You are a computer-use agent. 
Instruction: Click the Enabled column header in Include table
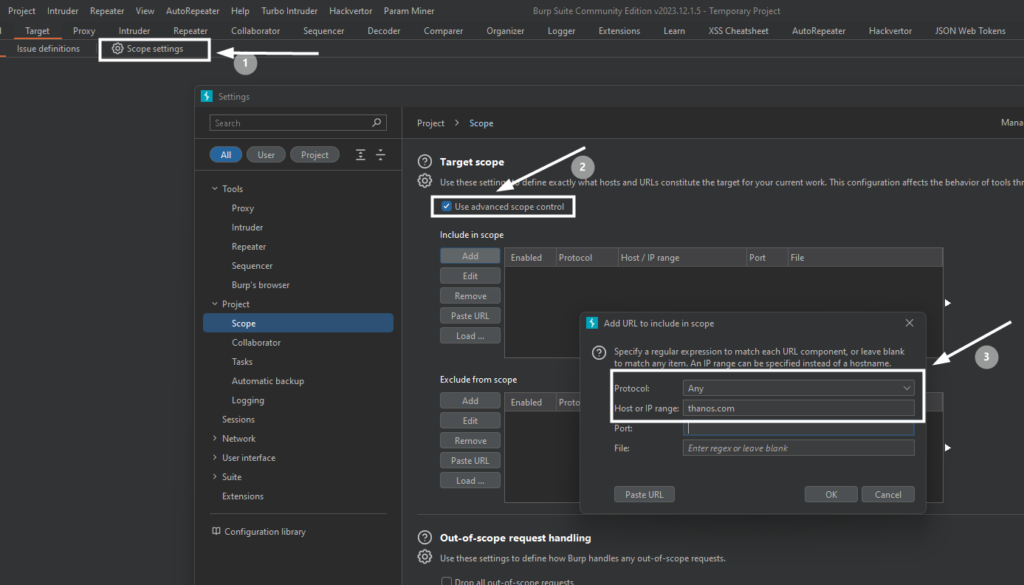click(530, 257)
